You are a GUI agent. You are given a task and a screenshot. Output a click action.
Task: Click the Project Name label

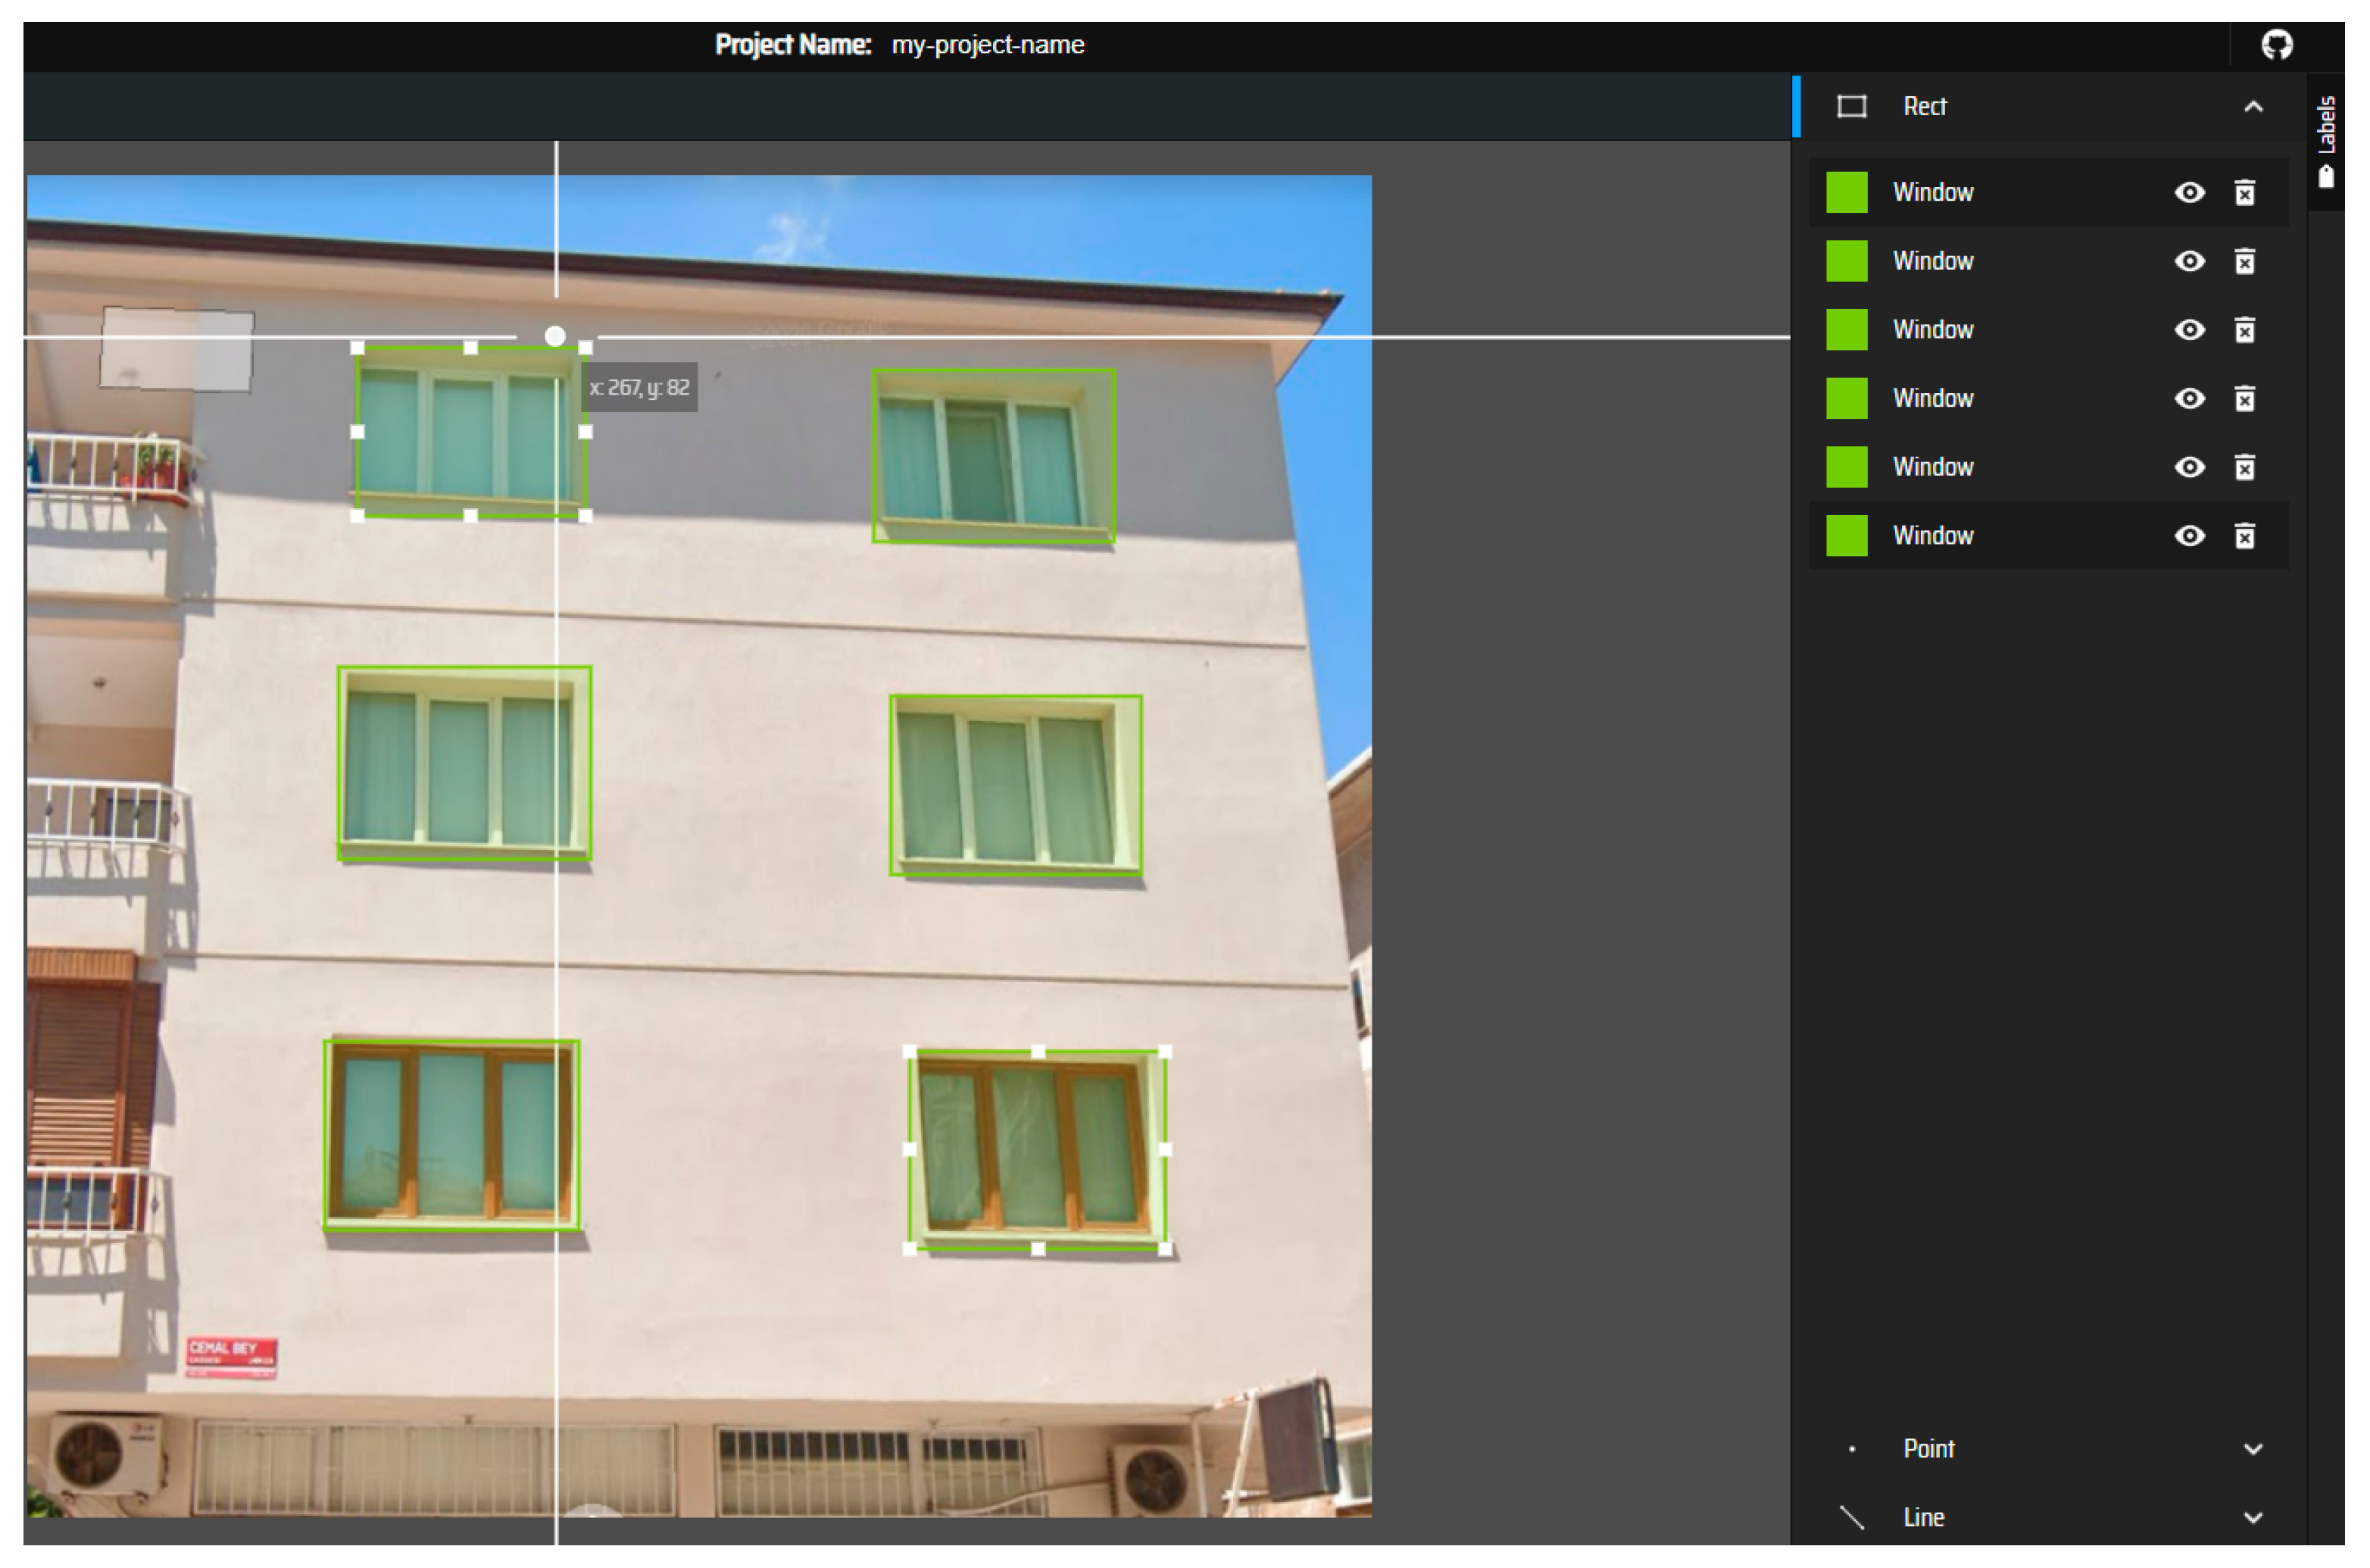(x=792, y=45)
